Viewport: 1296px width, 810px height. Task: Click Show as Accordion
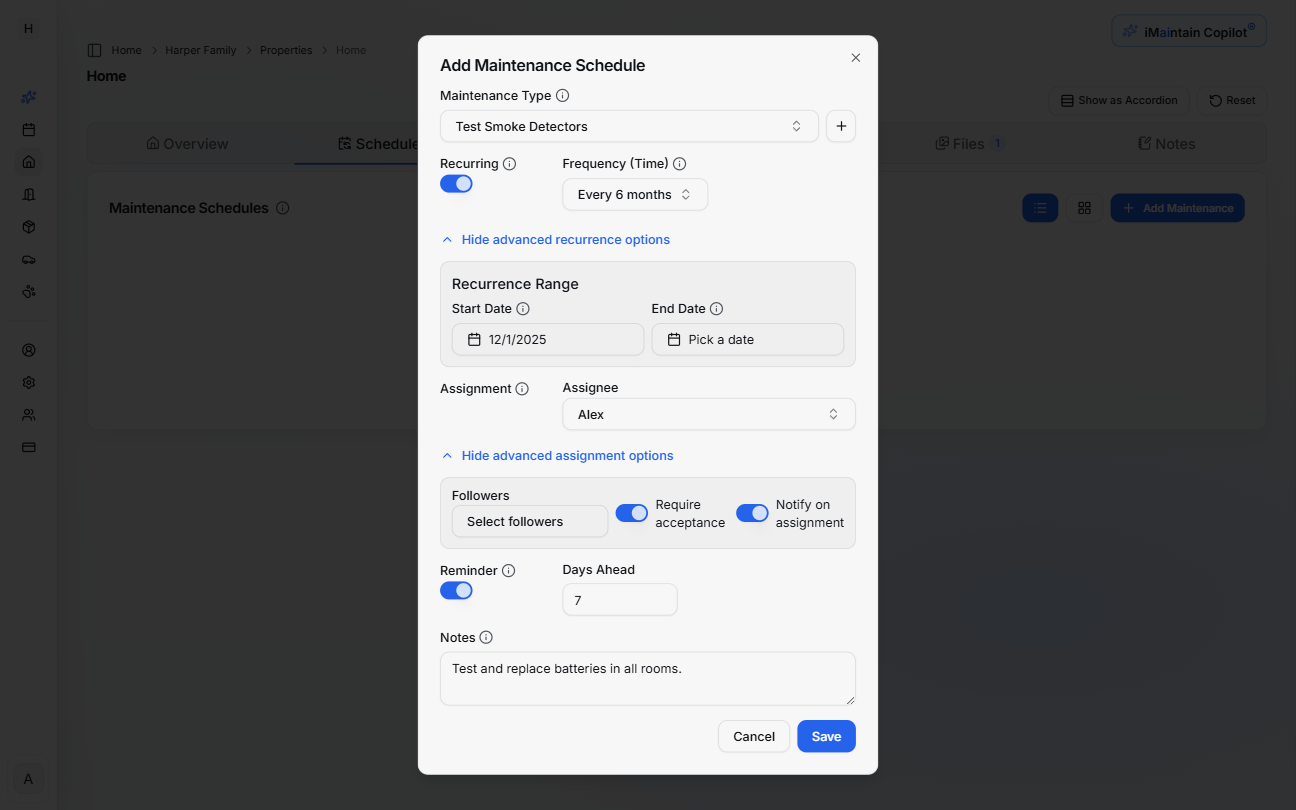pyautogui.click(x=1119, y=100)
